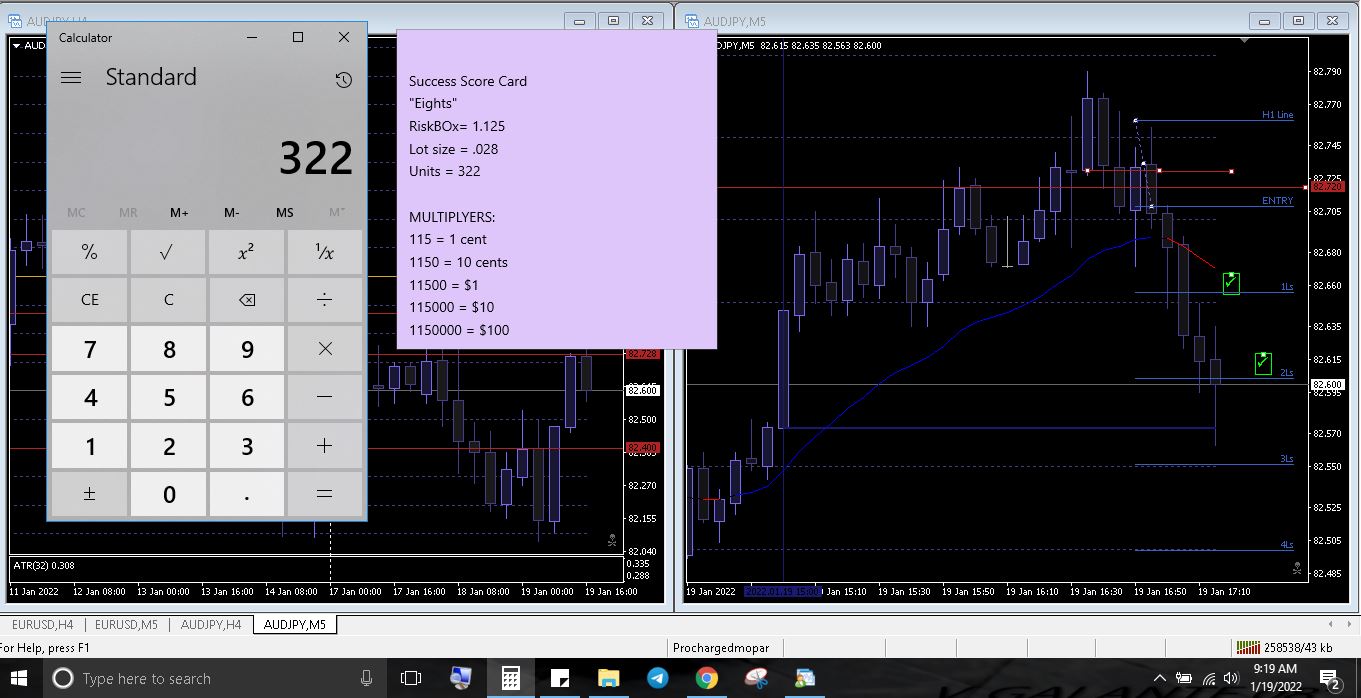Click the C clear key

[168, 299]
